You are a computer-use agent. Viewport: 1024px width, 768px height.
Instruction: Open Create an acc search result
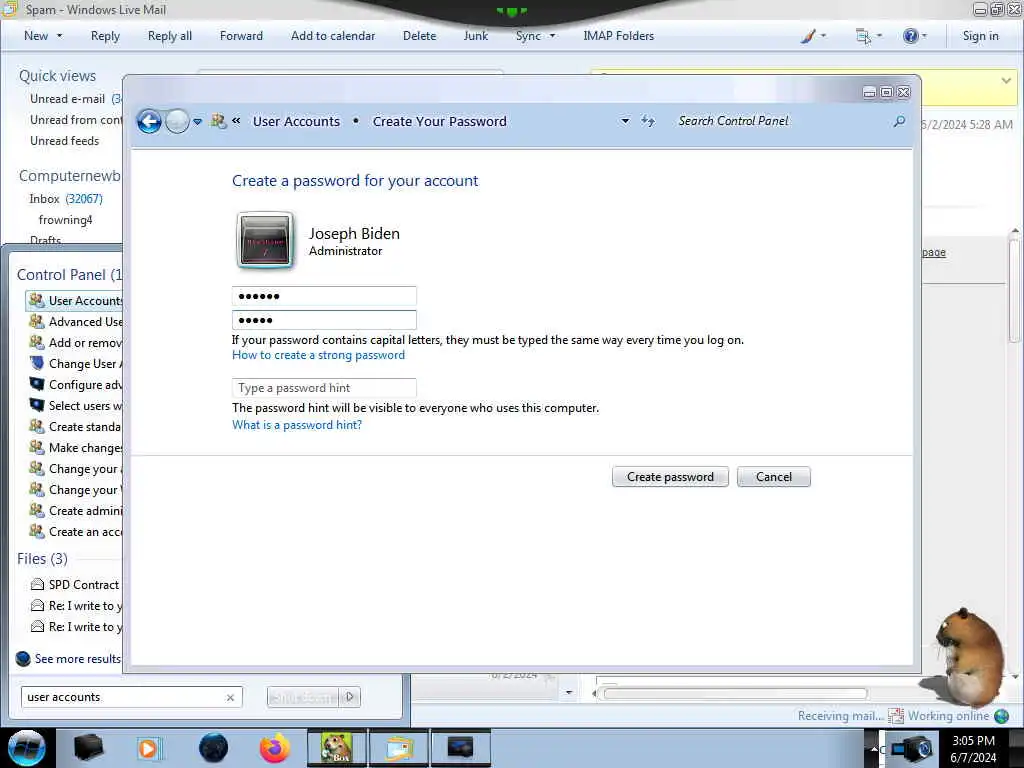75,532
